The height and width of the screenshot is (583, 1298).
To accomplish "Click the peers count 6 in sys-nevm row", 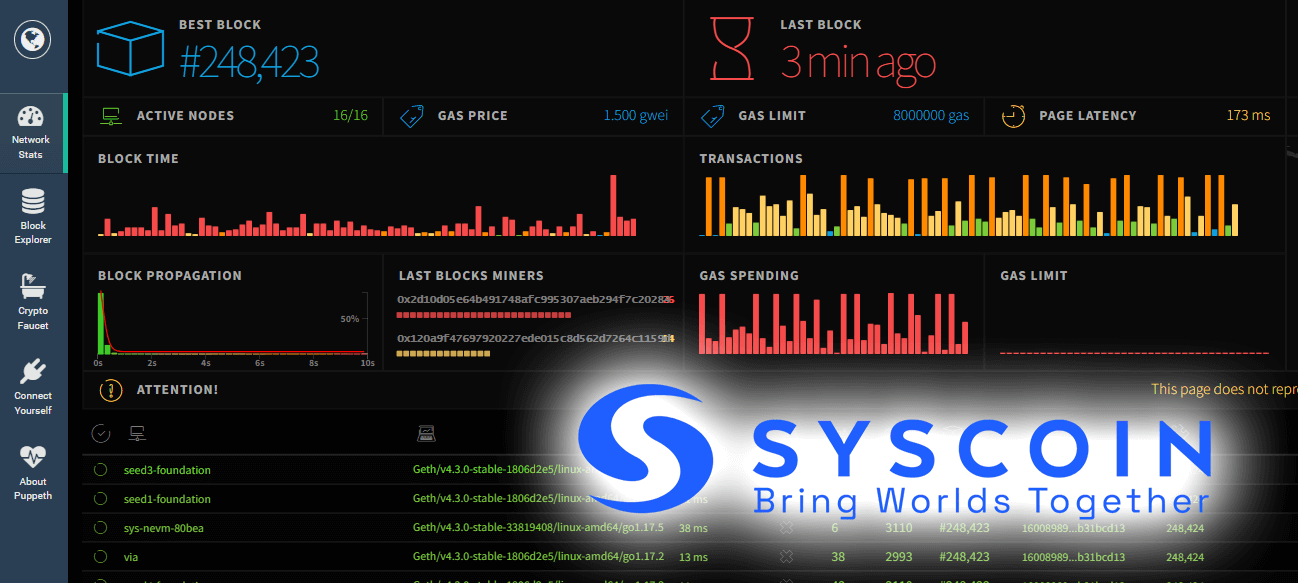I will click(x=835, y=528).
